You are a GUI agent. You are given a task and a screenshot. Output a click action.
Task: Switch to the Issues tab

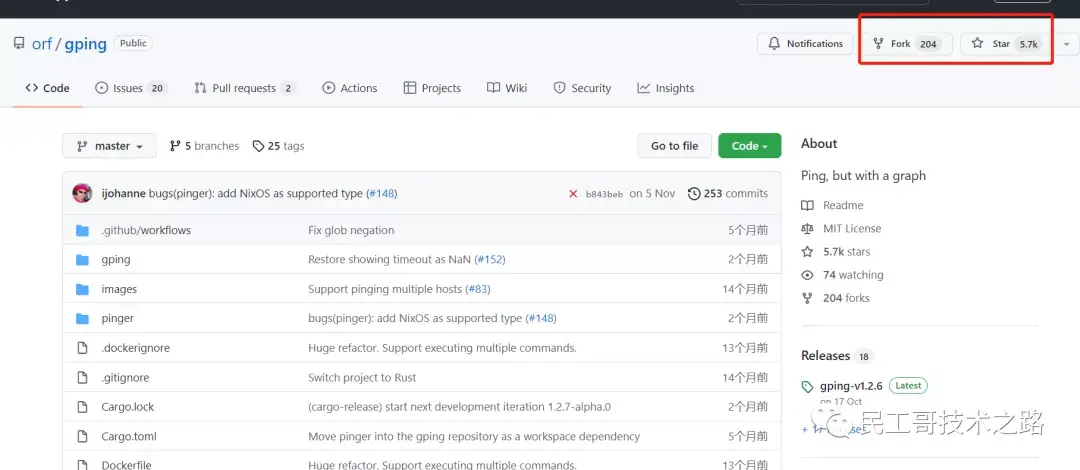130,88
